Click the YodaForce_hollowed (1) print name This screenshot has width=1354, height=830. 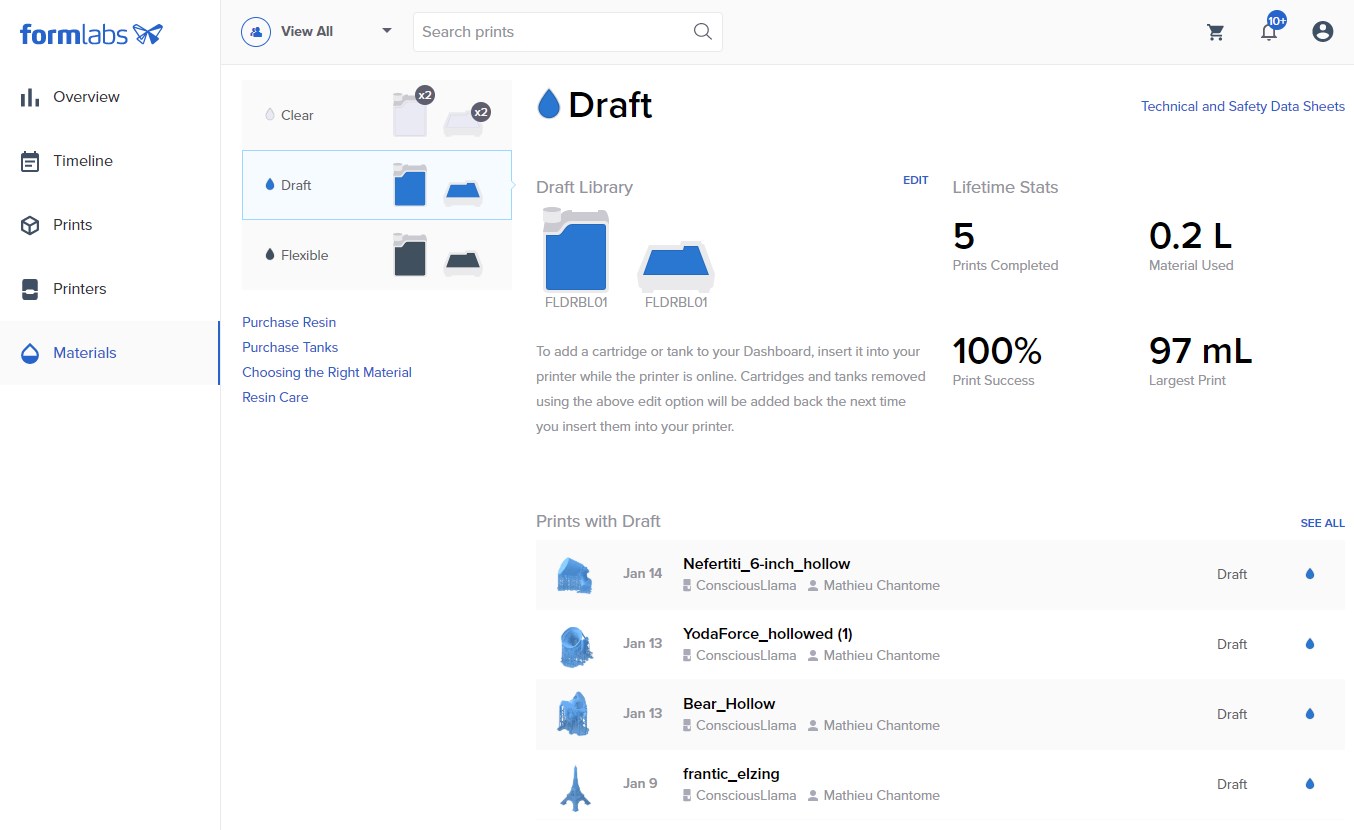pos(768,633)
